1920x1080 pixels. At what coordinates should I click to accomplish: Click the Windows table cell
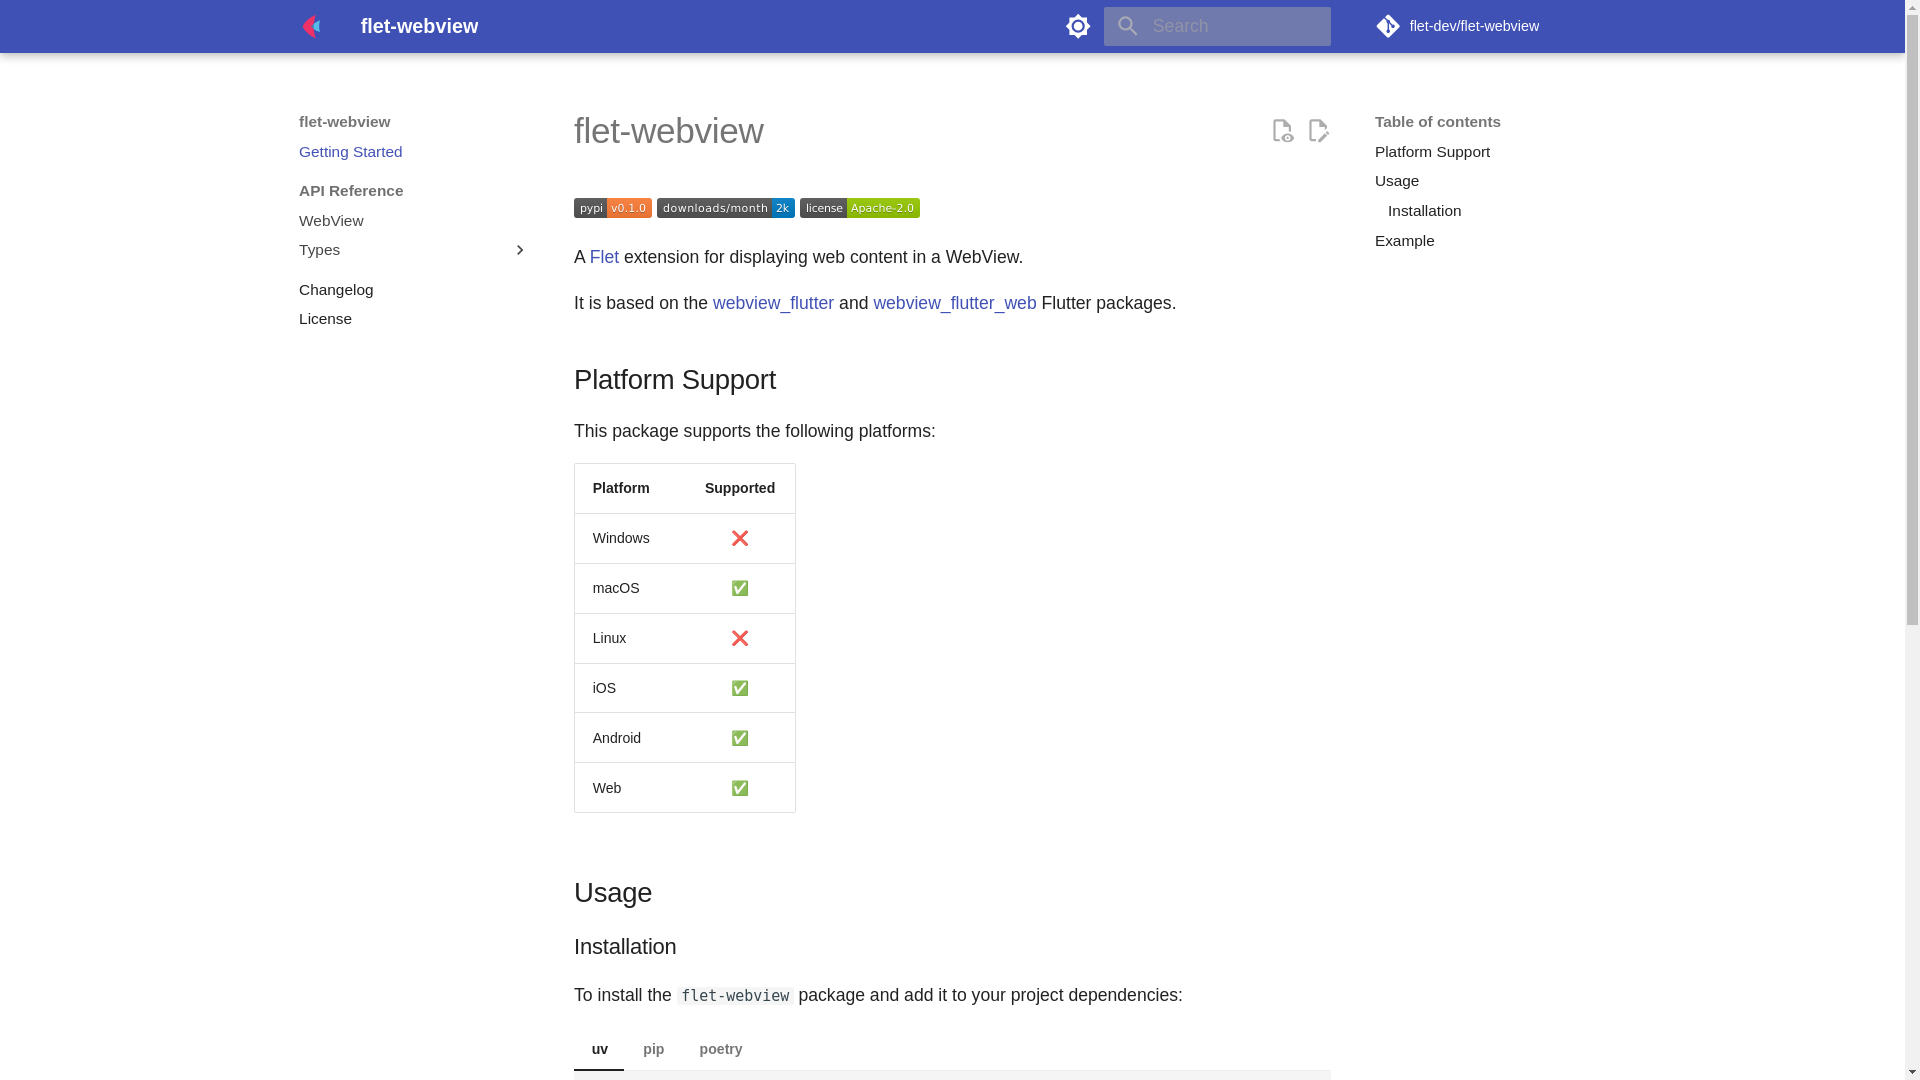pos(630,538)
